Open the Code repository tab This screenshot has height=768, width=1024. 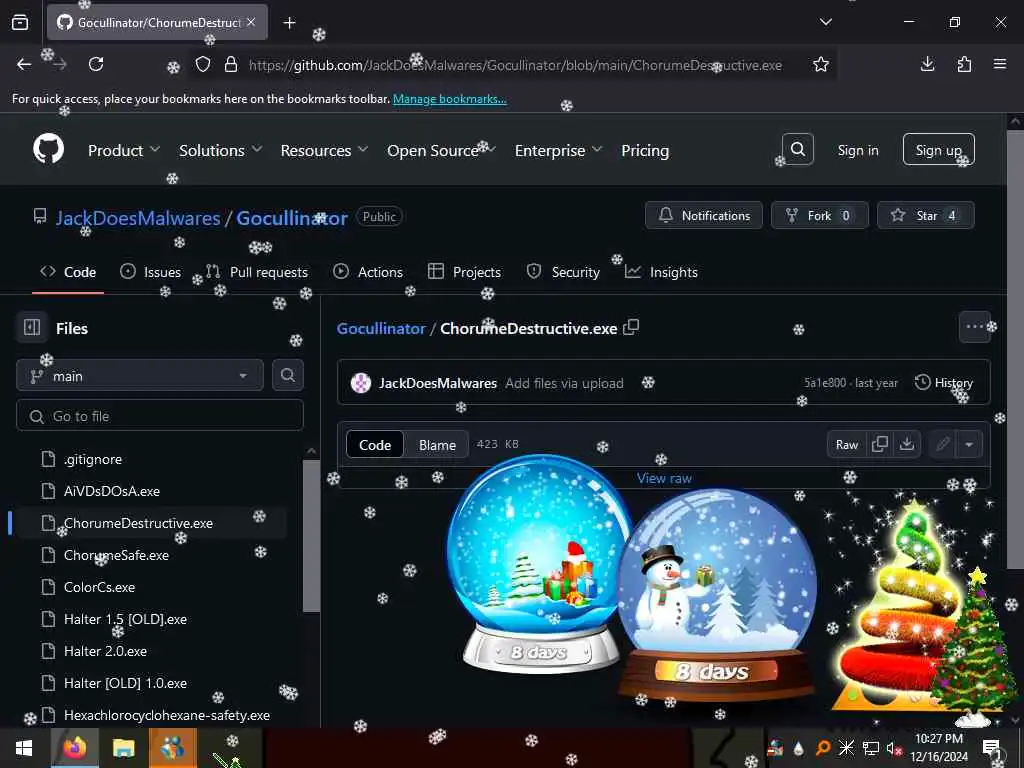click(68, 272)
